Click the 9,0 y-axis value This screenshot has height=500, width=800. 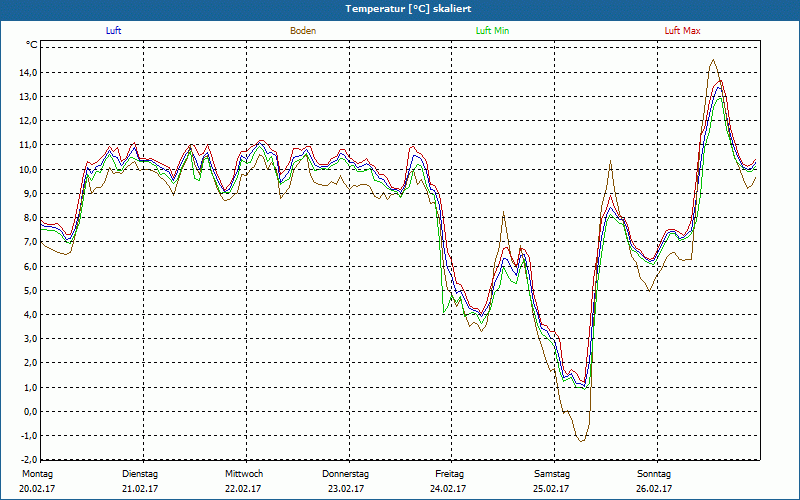(31, 193)
